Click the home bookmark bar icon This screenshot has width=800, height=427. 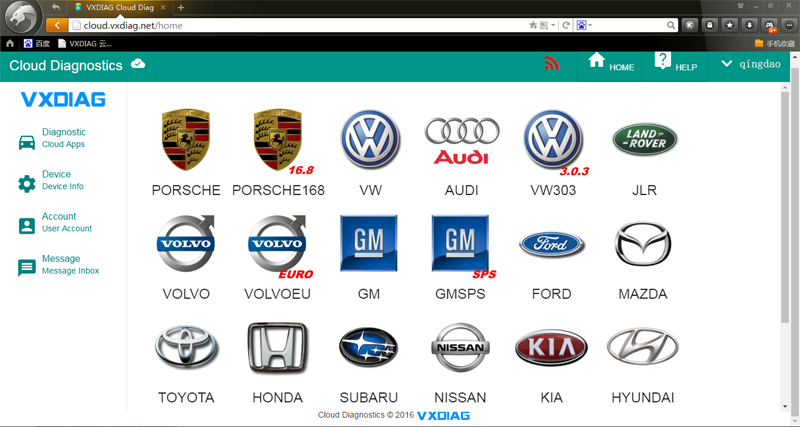click(x=10, y=43)
